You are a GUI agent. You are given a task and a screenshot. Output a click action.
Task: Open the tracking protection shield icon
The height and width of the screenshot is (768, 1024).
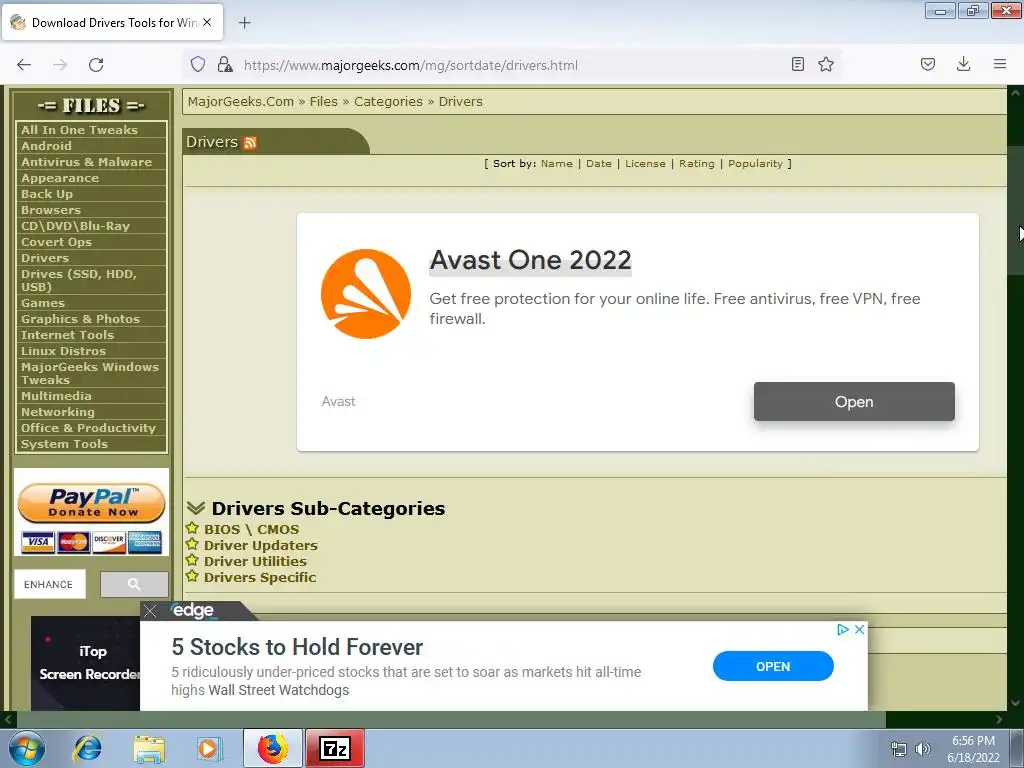[198, 65]
